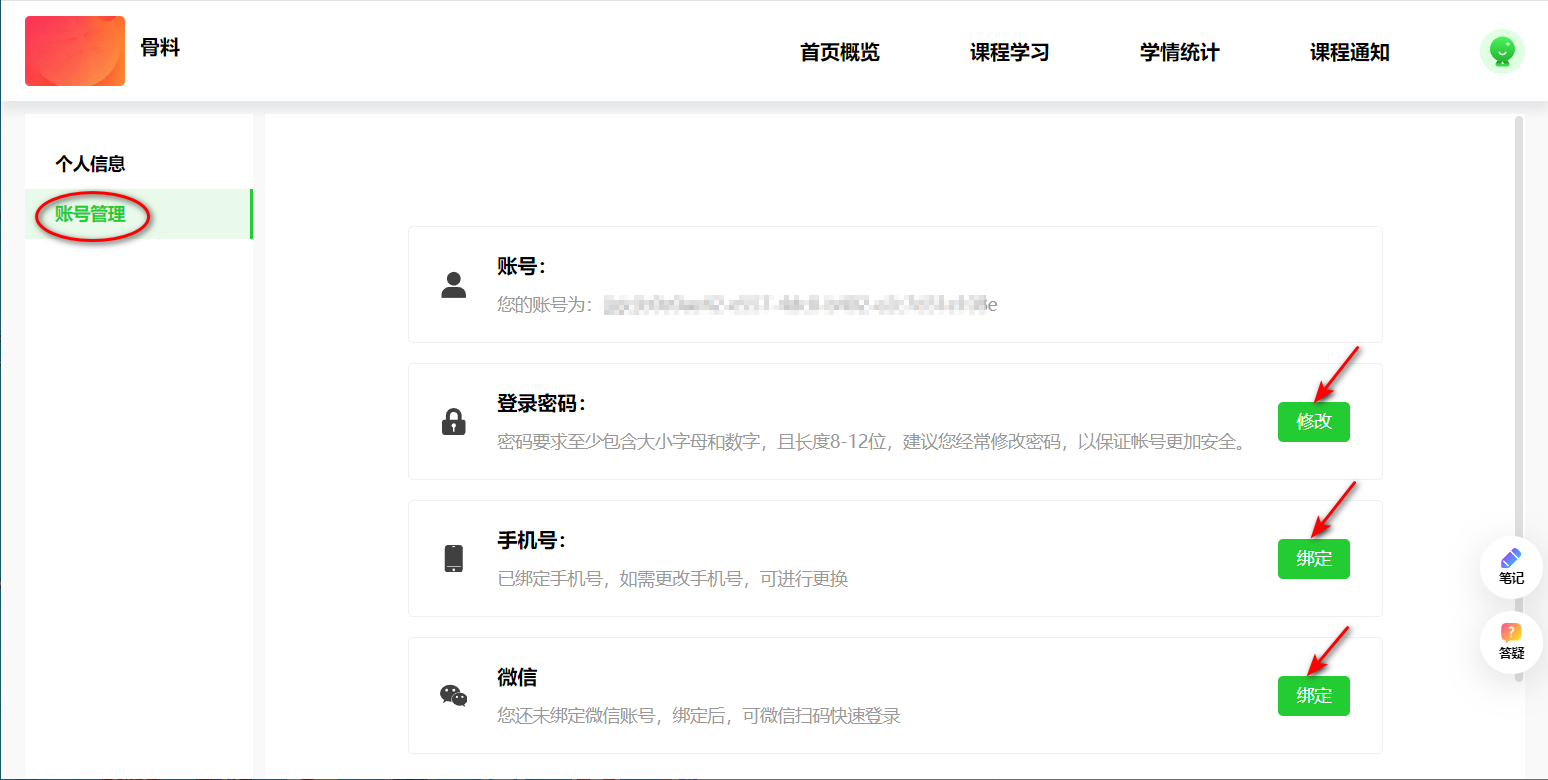The image size is (1548, 780).
Task: Click the lock icon beside 登录密码
Action: pos(454,422)
